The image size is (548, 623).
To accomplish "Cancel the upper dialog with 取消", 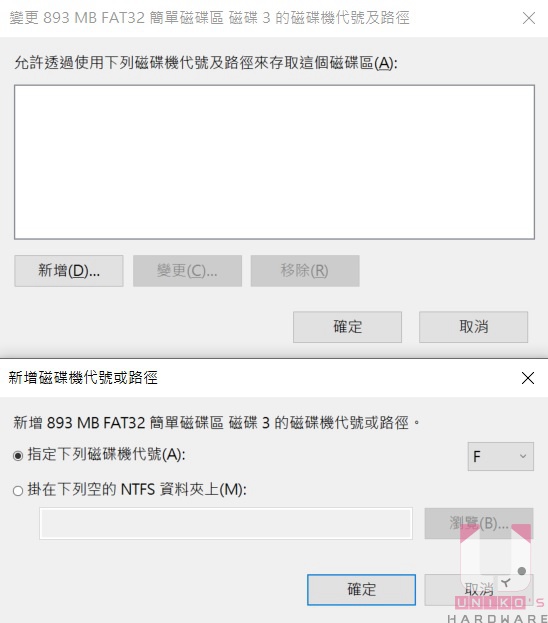I will [473, 327].
